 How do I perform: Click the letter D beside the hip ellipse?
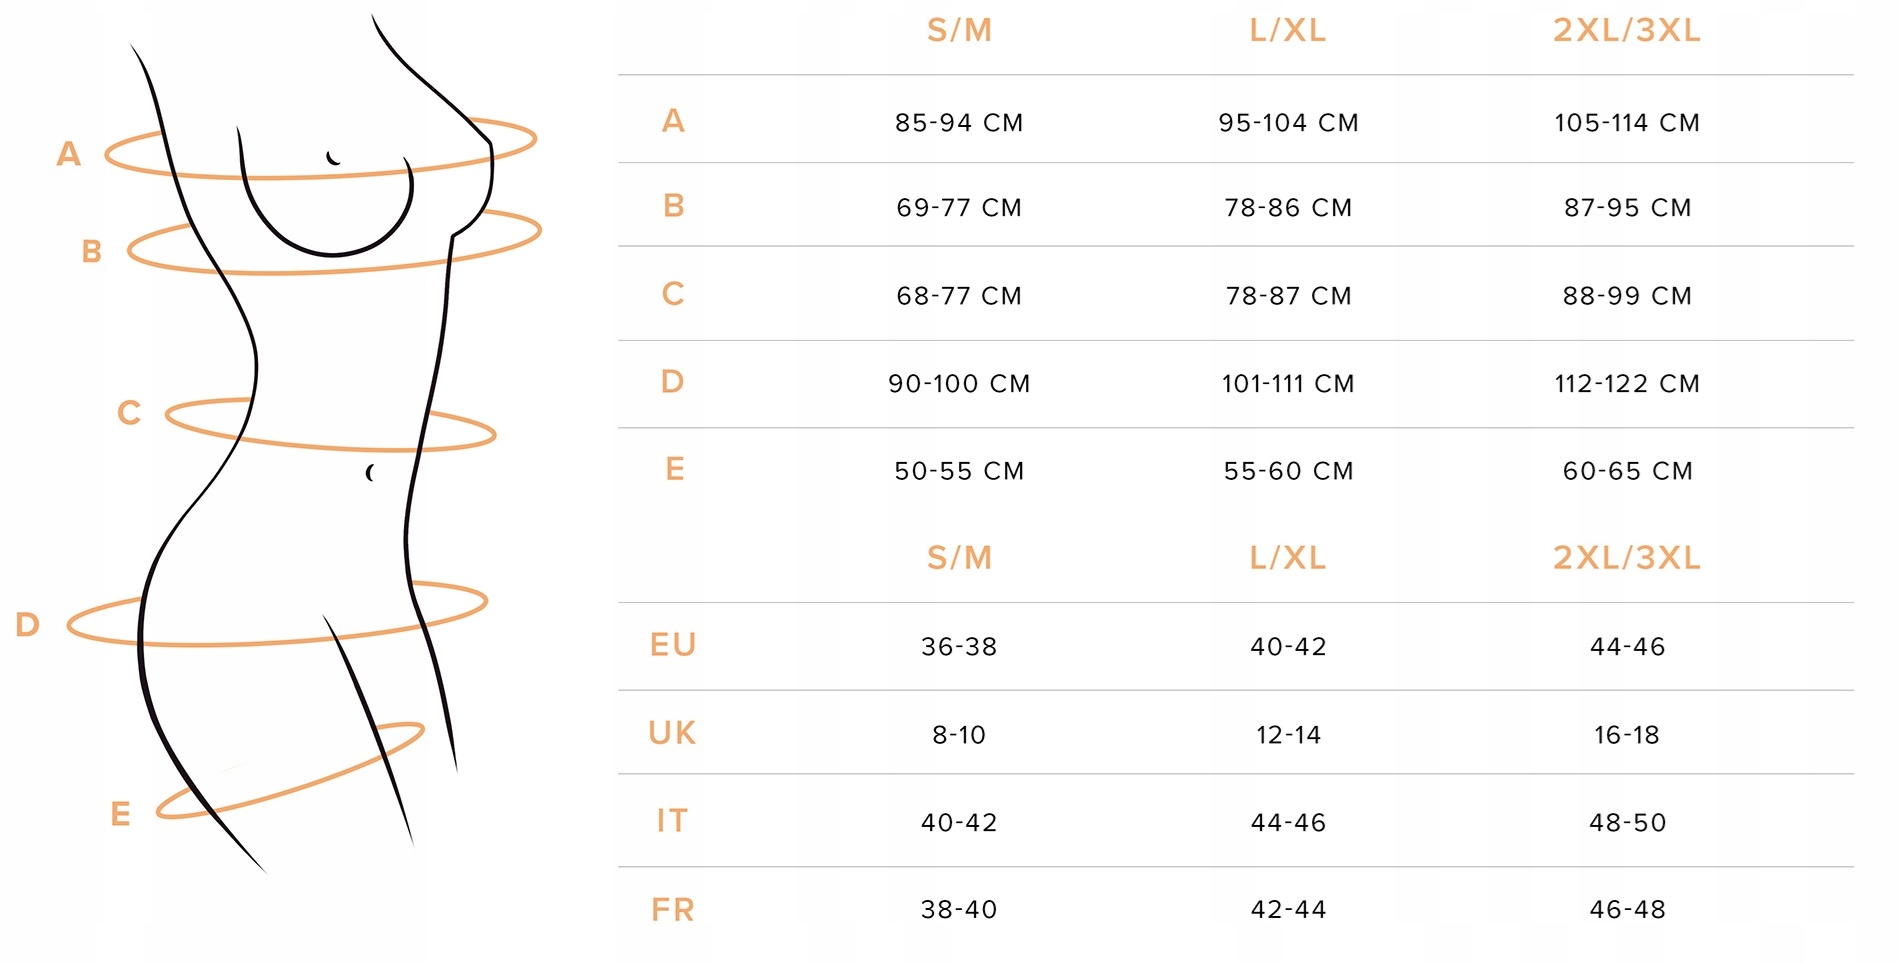point(27,625)
